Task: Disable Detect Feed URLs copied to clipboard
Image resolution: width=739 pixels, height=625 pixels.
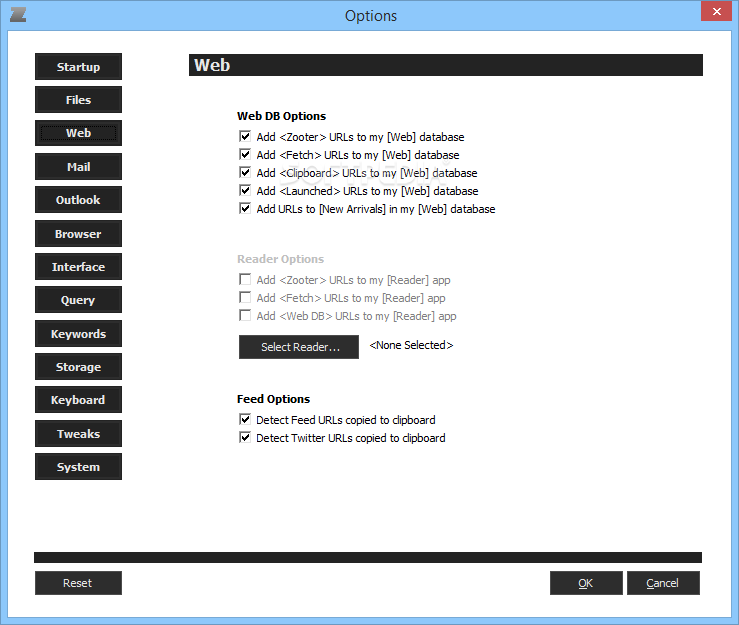Action: pyautogui.click(x=245, y=419)
